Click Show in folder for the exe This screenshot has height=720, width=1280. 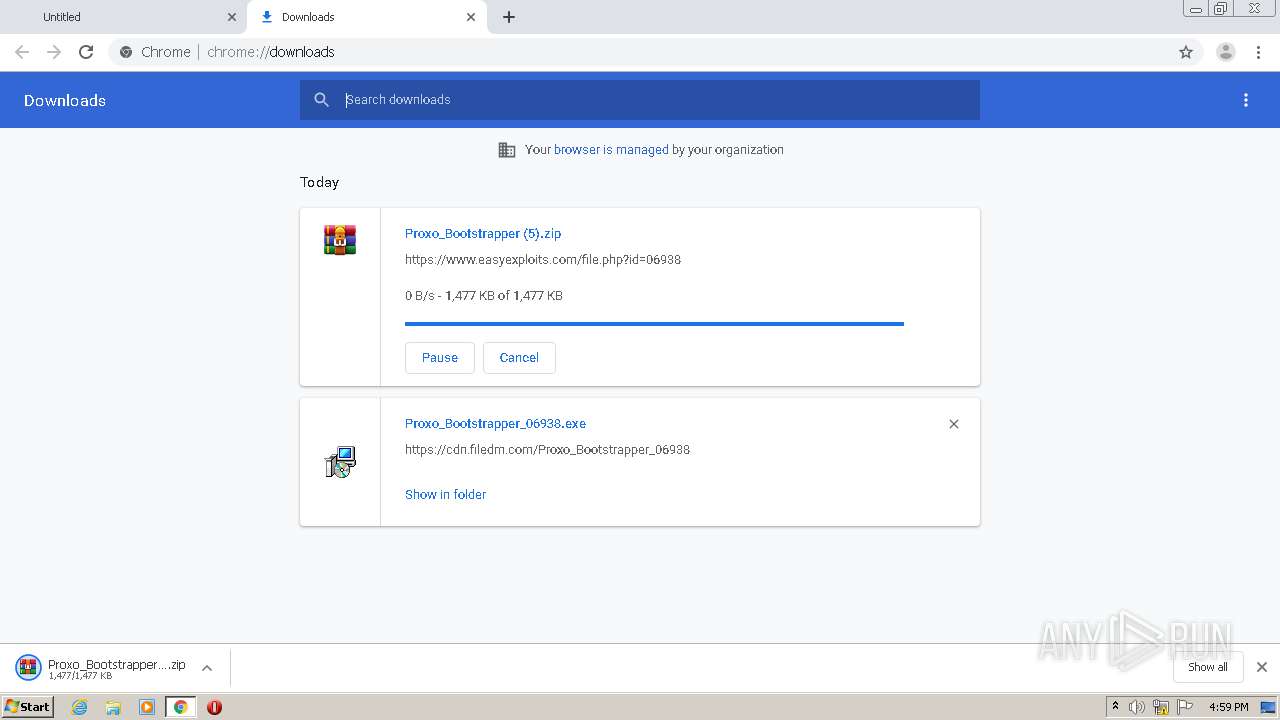445,494
